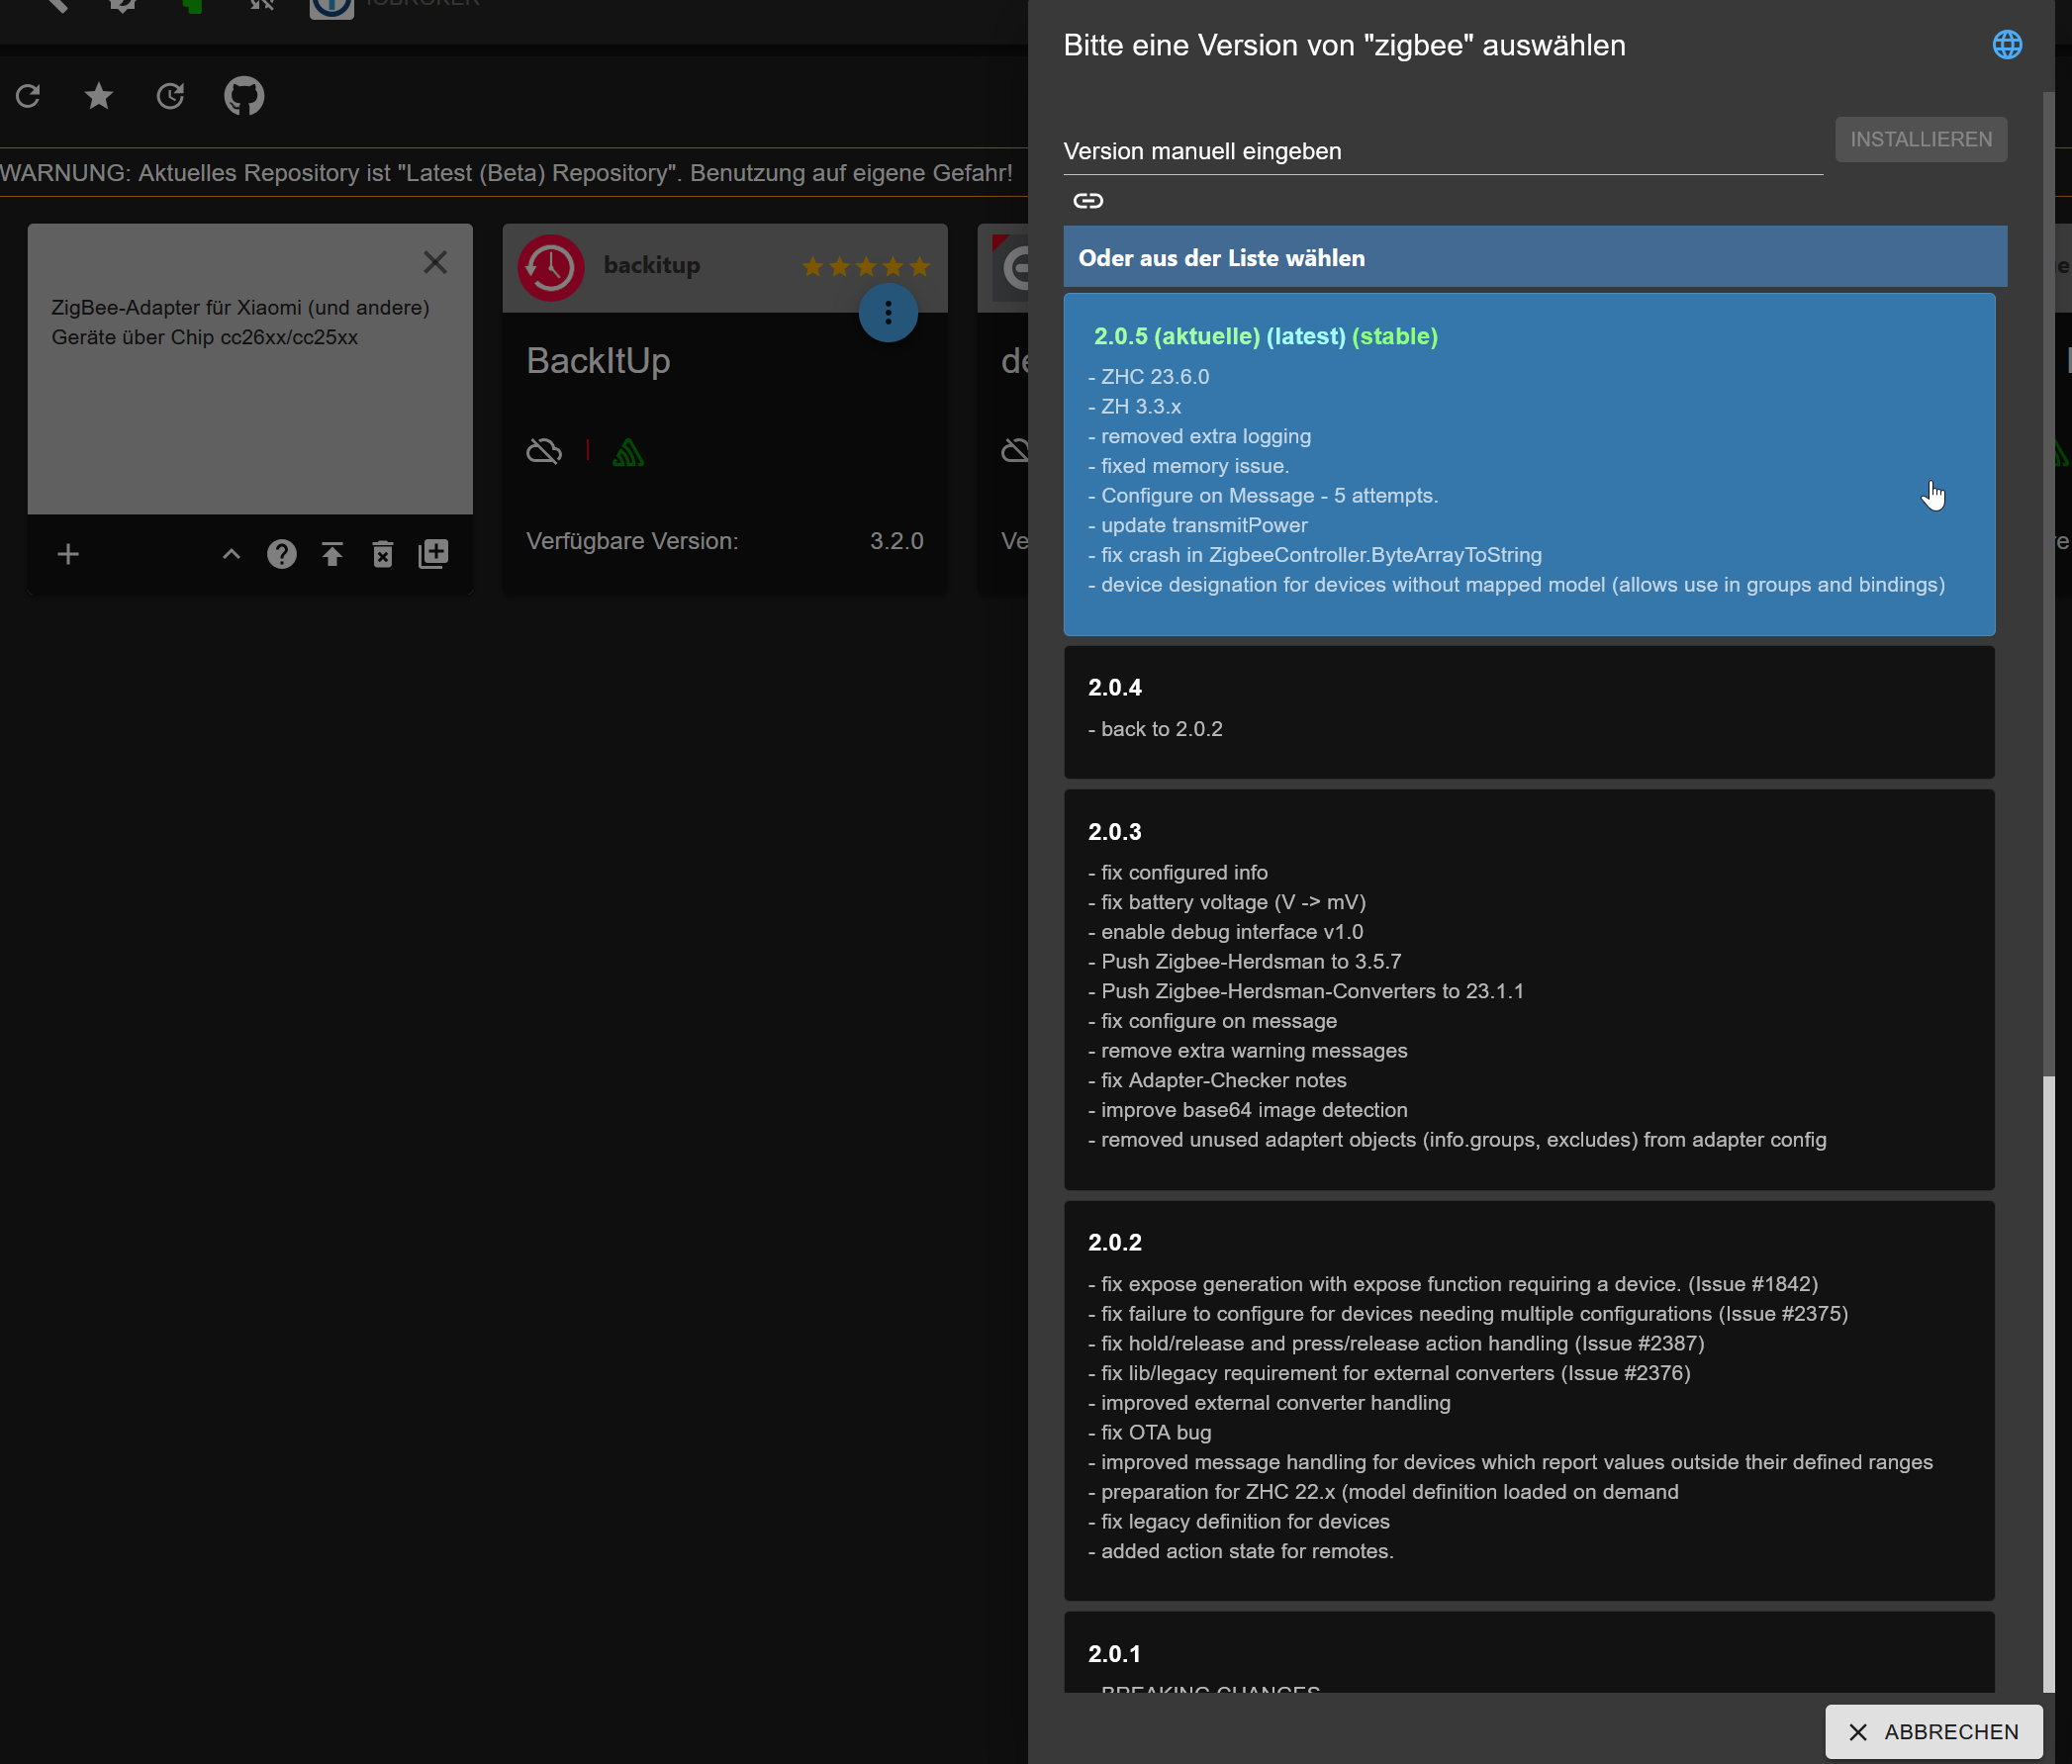Close the zigbee description overlay
The height and width of the screenshot is (1764, 2072).
(x=435, y=263)
